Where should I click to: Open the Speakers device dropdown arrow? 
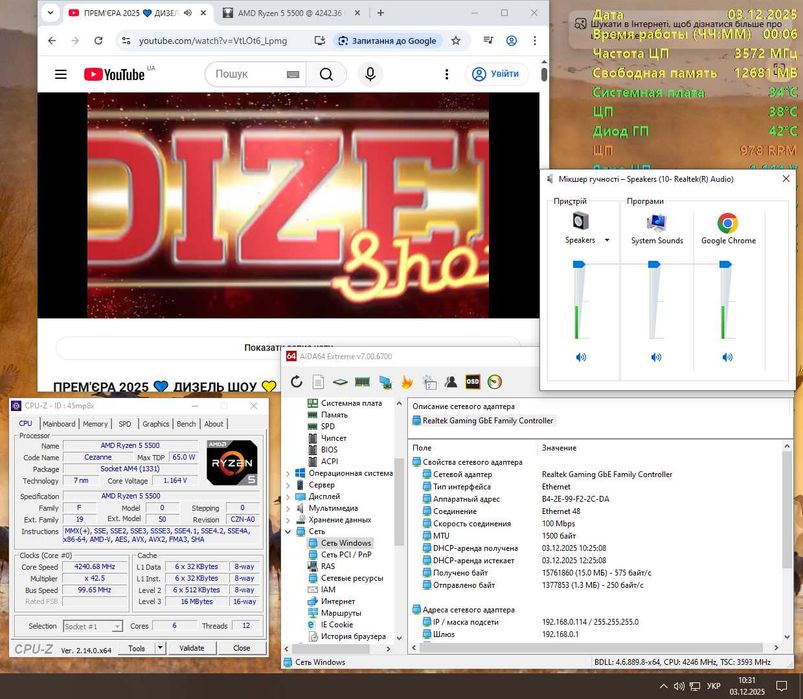coord(607,240)
